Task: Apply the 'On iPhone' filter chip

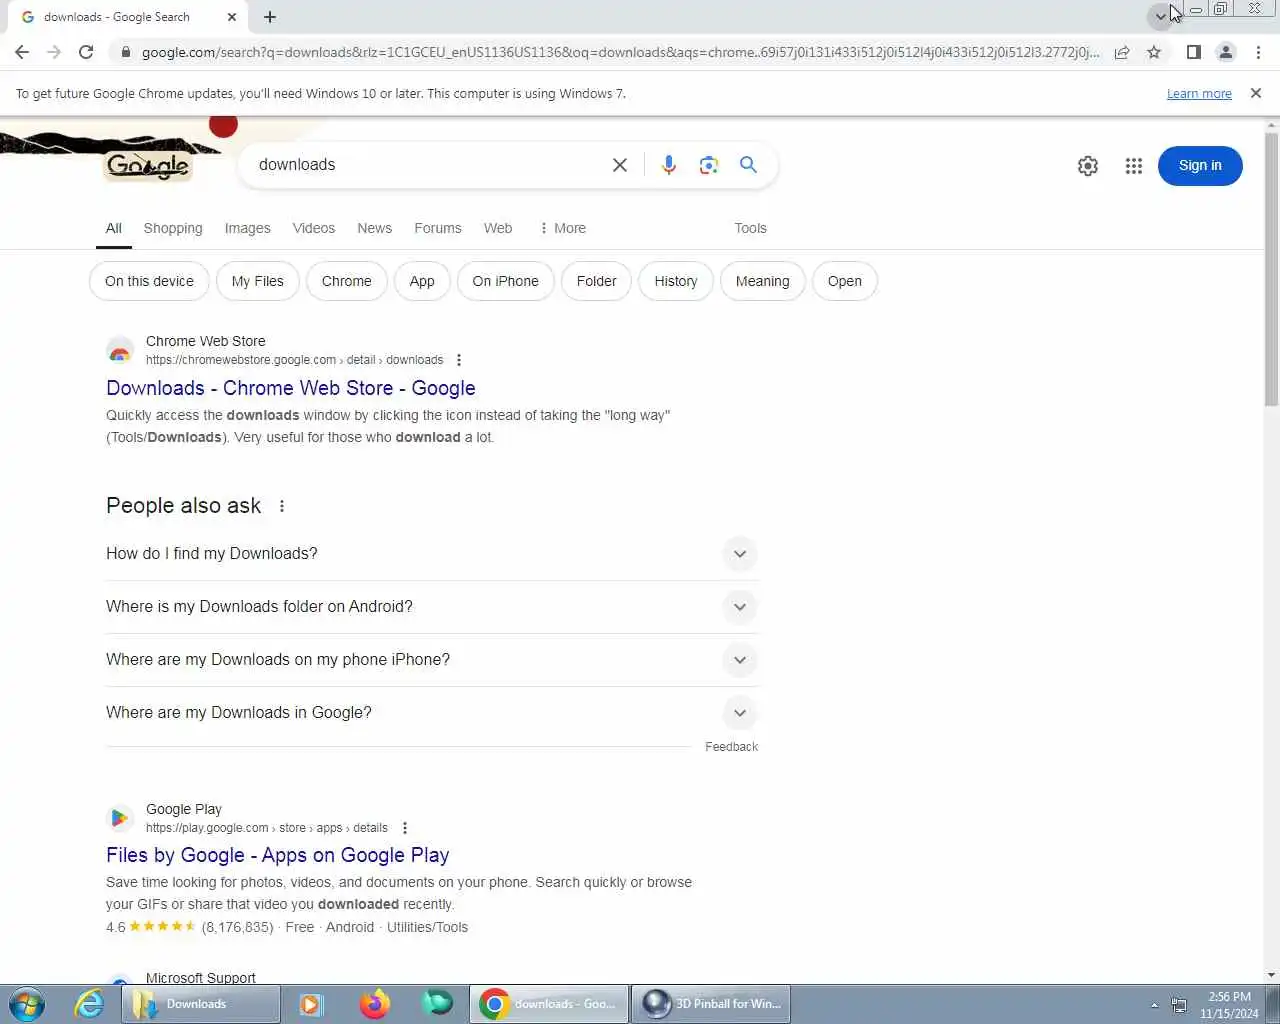Action: pyautogui.click(x=506, y=281)
